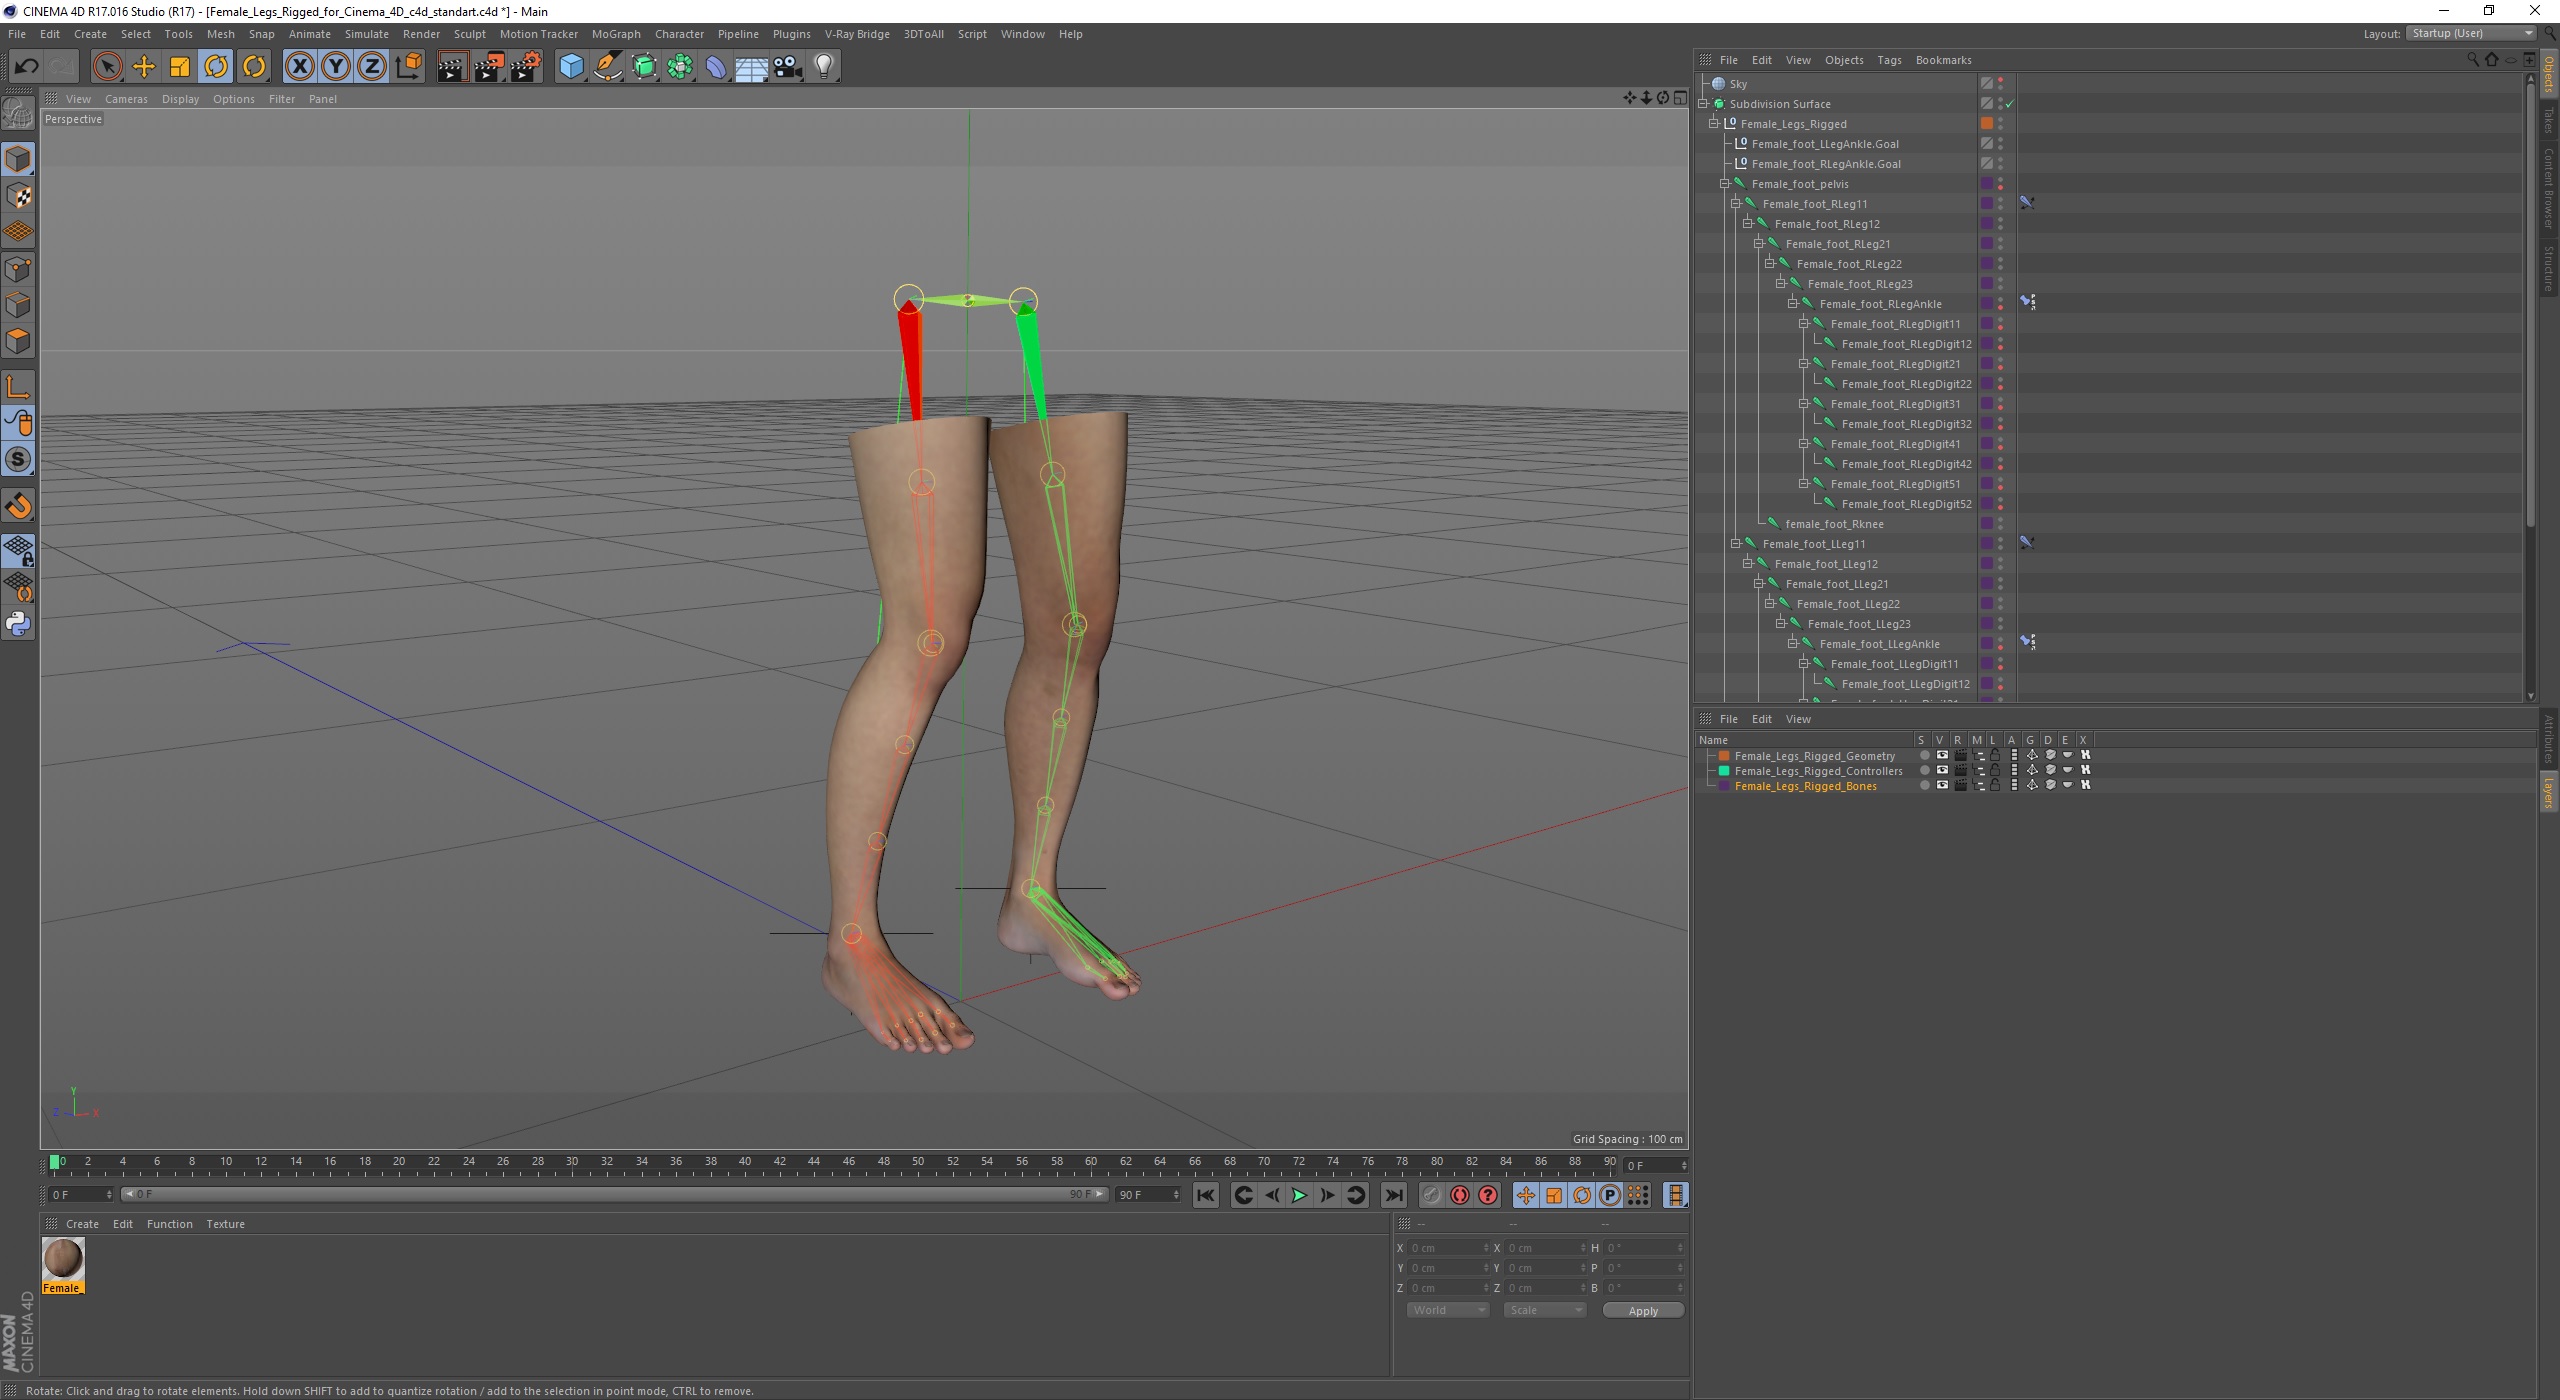
Task: Collapse Female_foot_RLeg11 joint node
Action: [x=1737, y=204]
